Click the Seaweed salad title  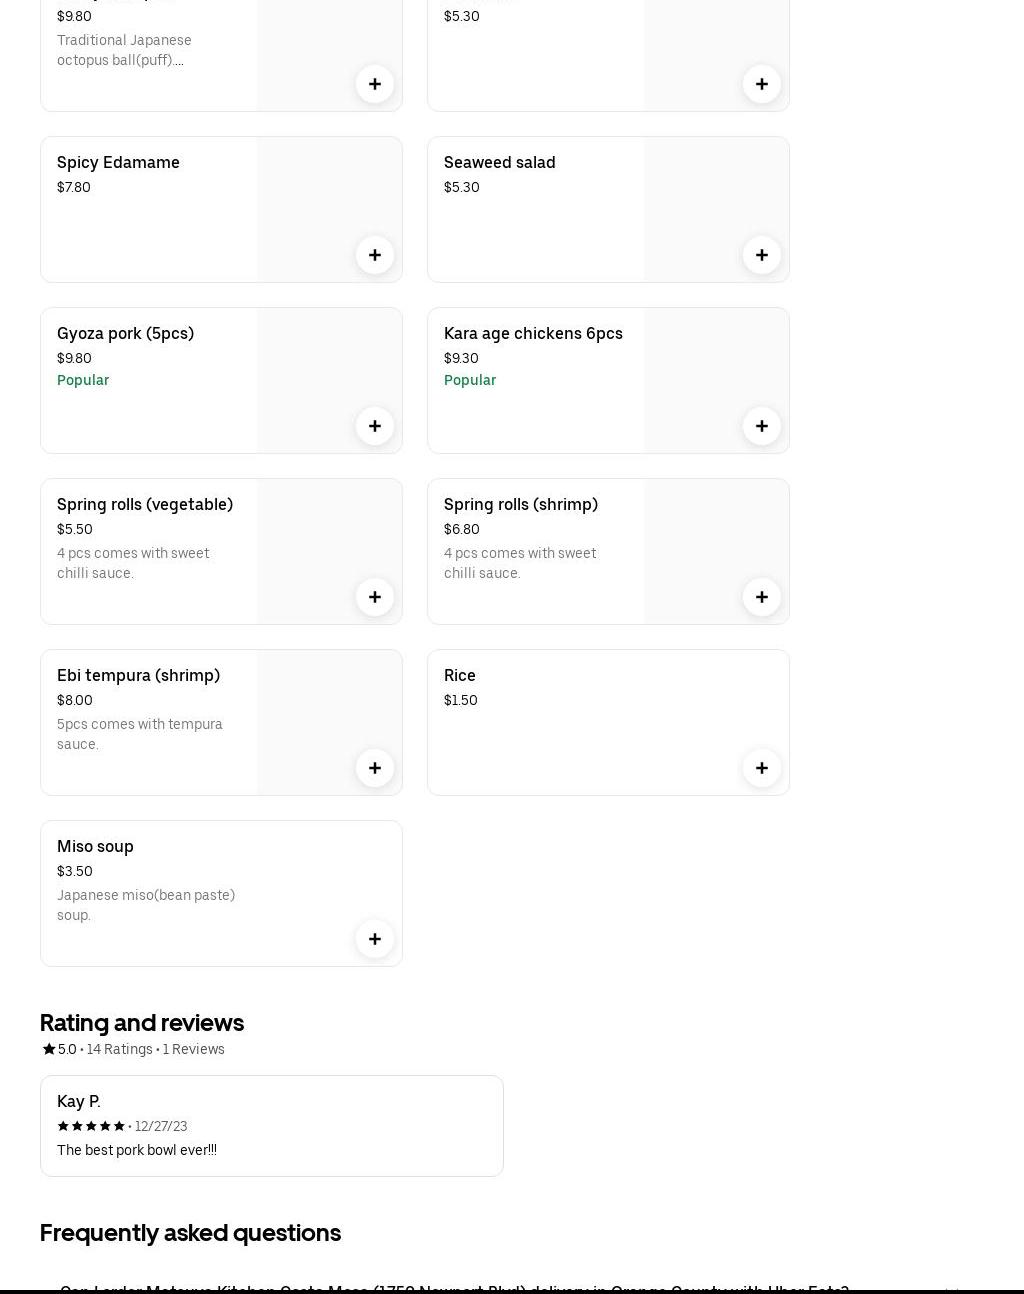point(499,162)
